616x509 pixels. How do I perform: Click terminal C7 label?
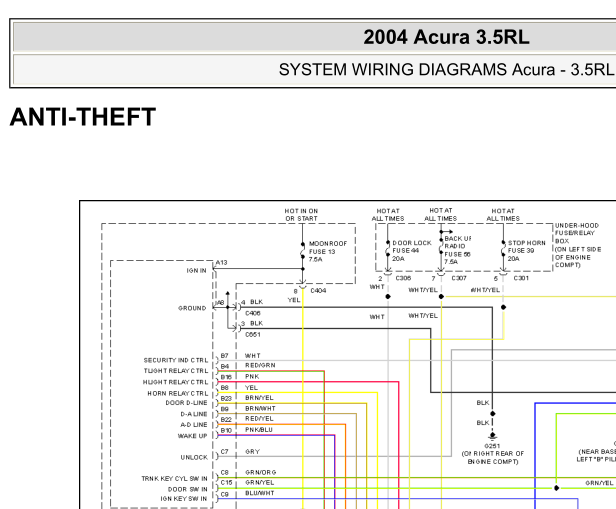click(x=224, y=452)
